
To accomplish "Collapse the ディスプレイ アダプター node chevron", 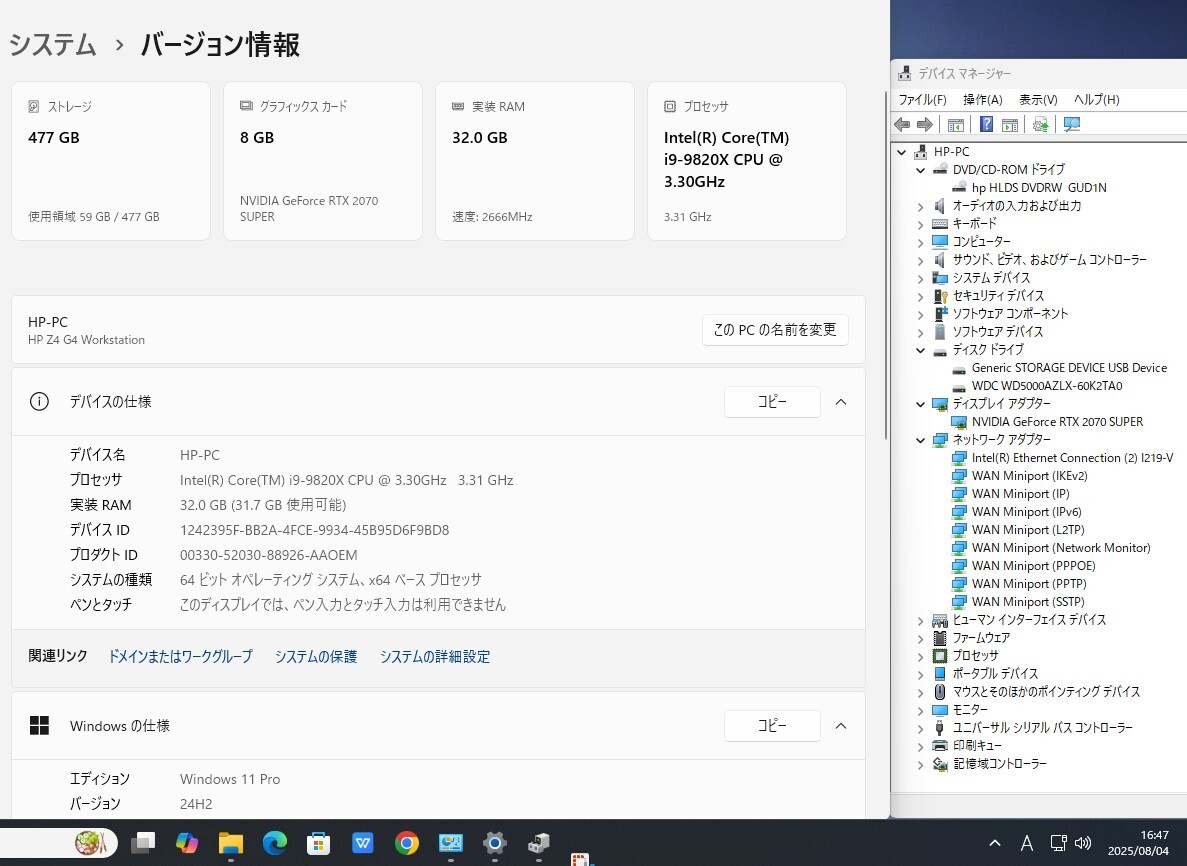I will click(921, 404).
